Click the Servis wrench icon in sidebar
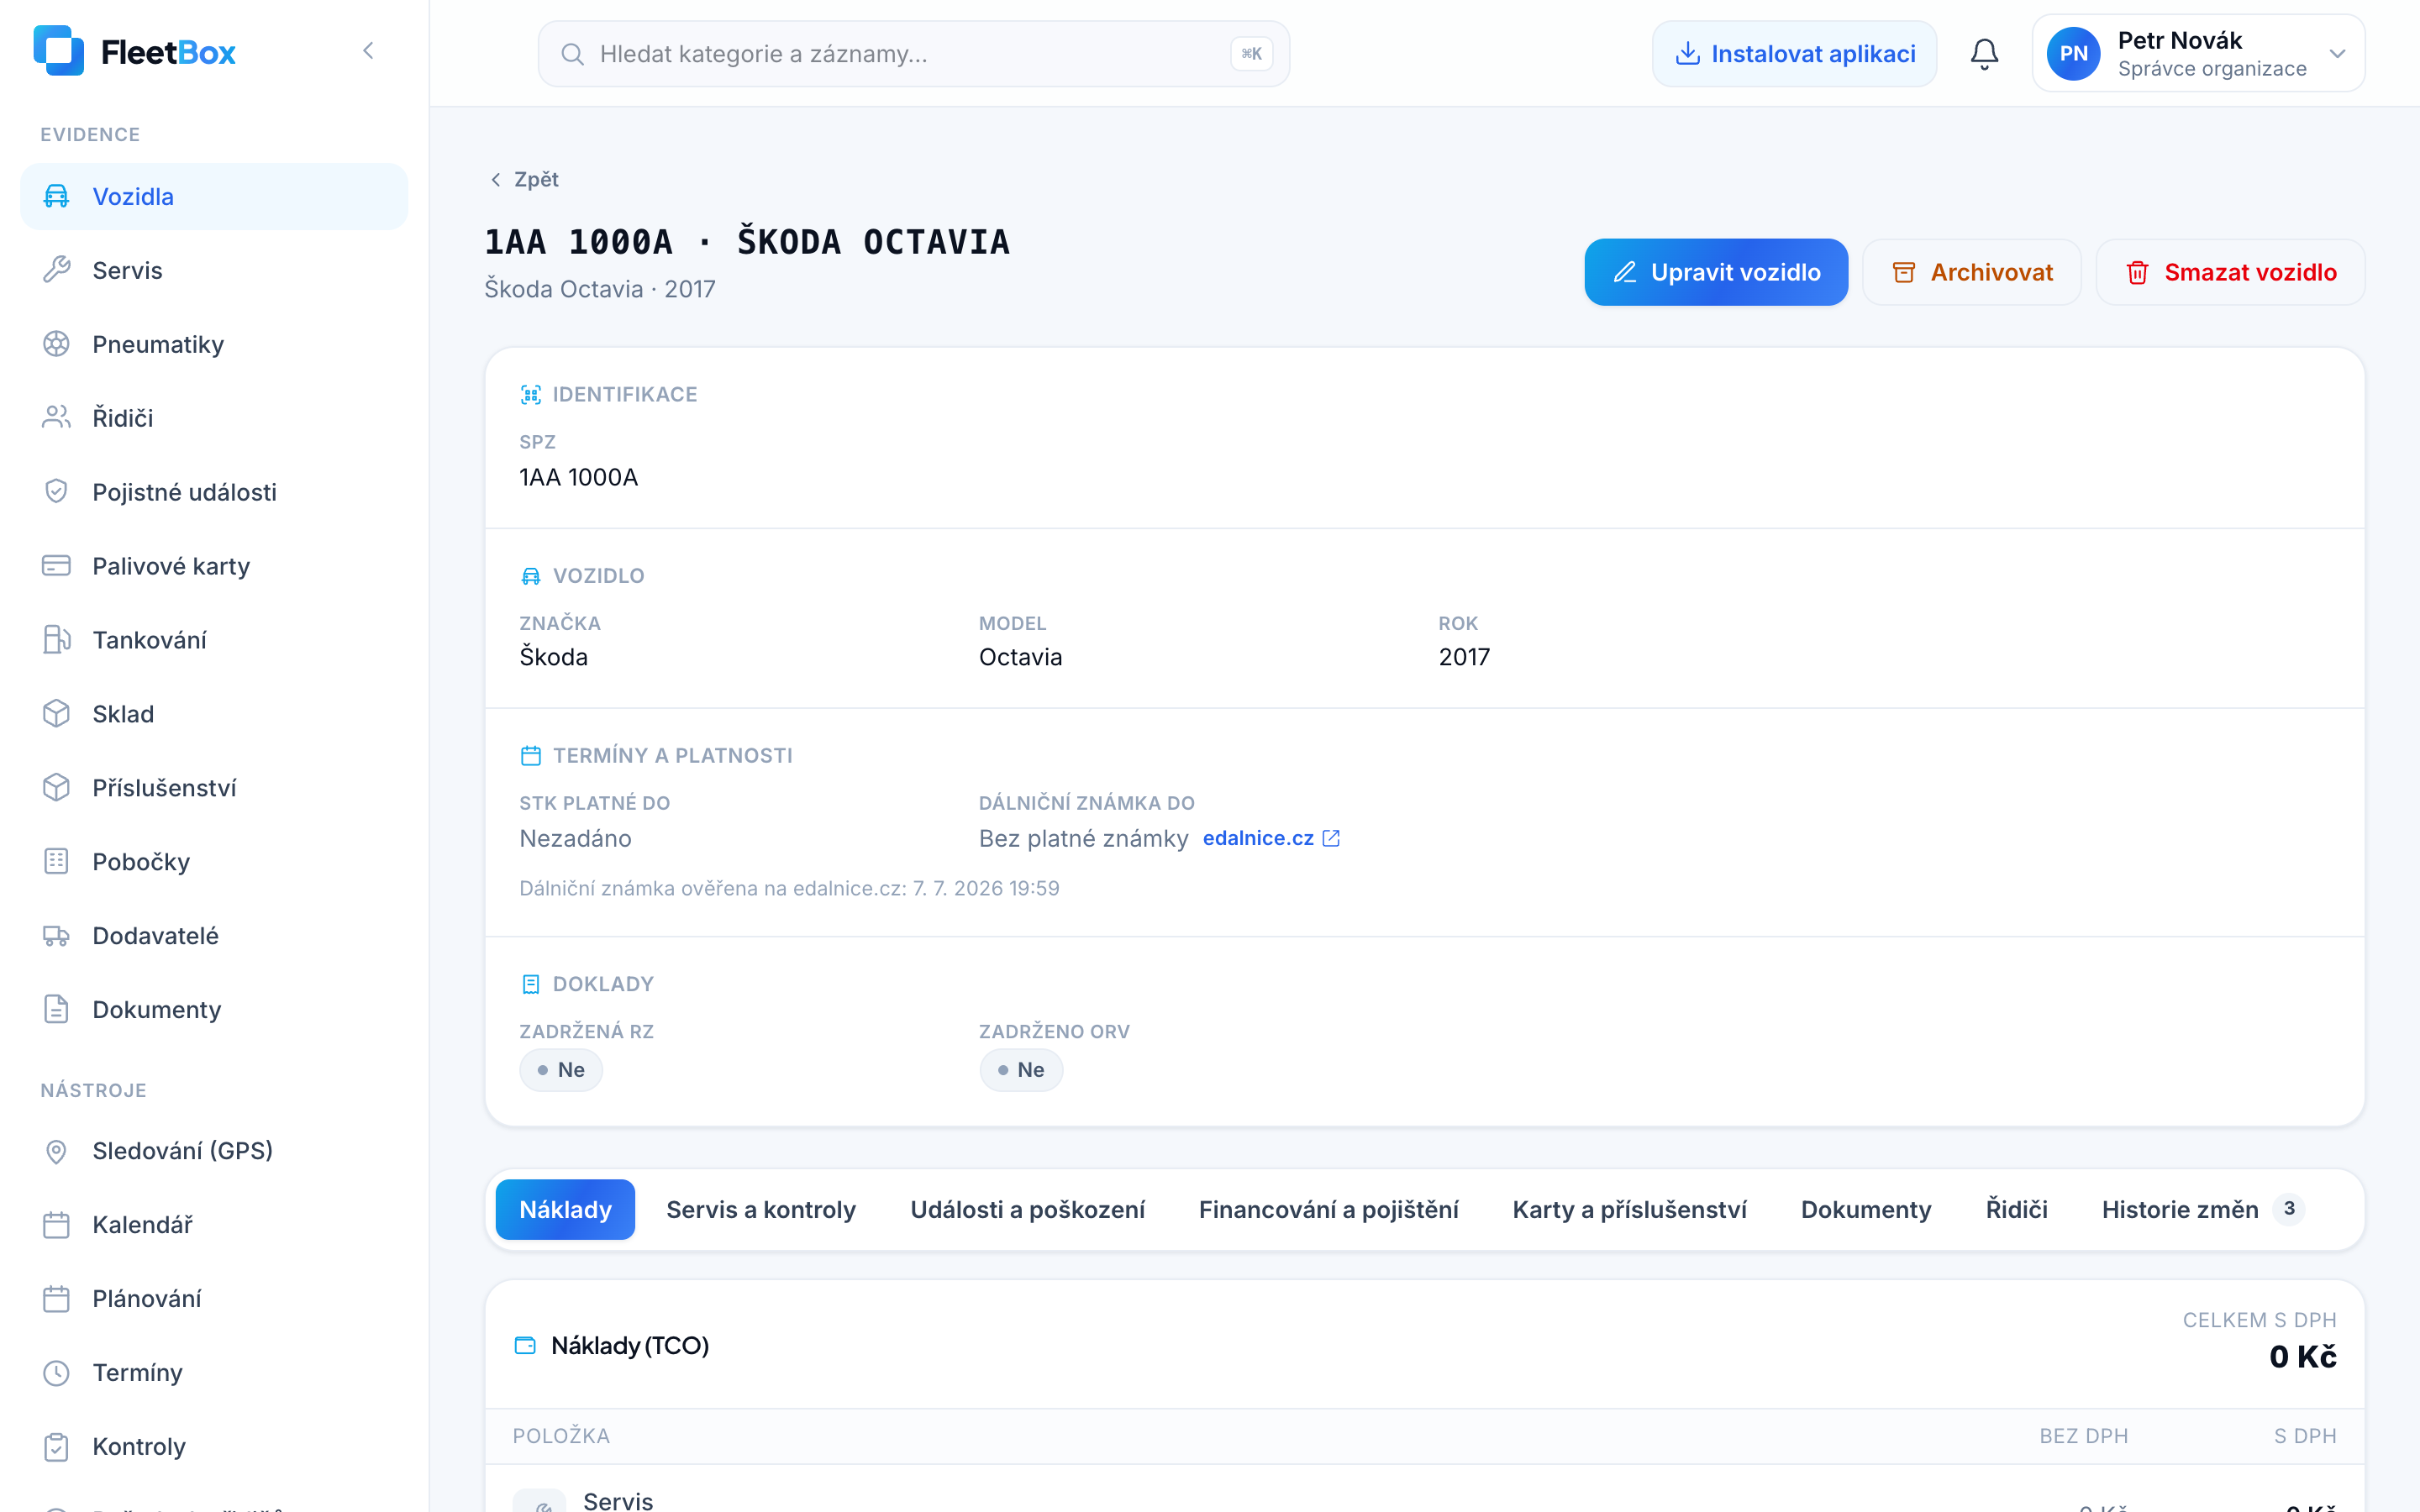The width and height of the screenshot is (2420, 1512). [x=57, y=270]
